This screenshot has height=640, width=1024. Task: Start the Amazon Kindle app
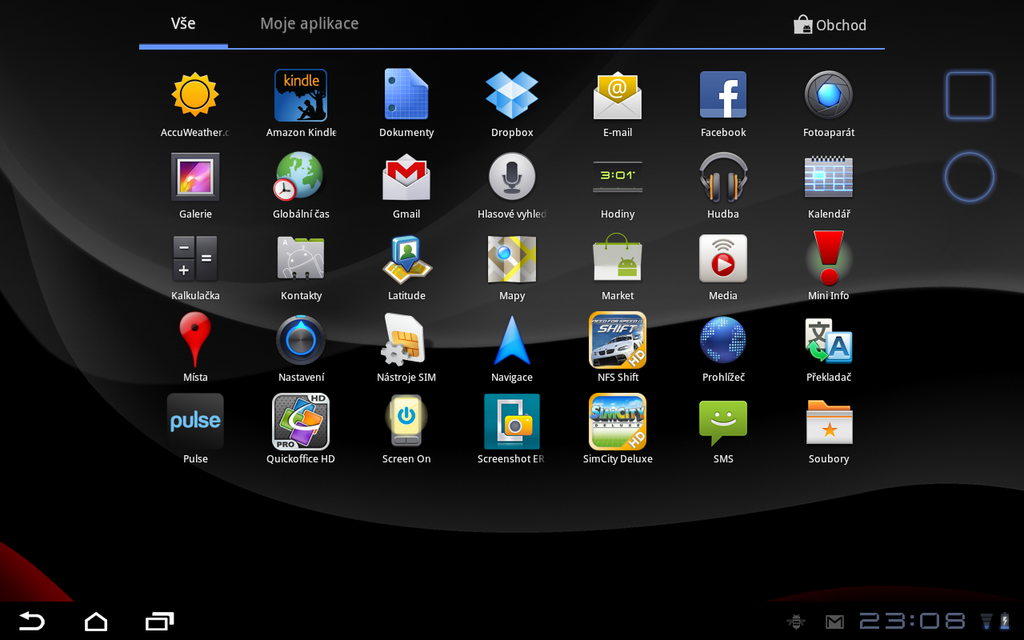click(x=300, y=94)
